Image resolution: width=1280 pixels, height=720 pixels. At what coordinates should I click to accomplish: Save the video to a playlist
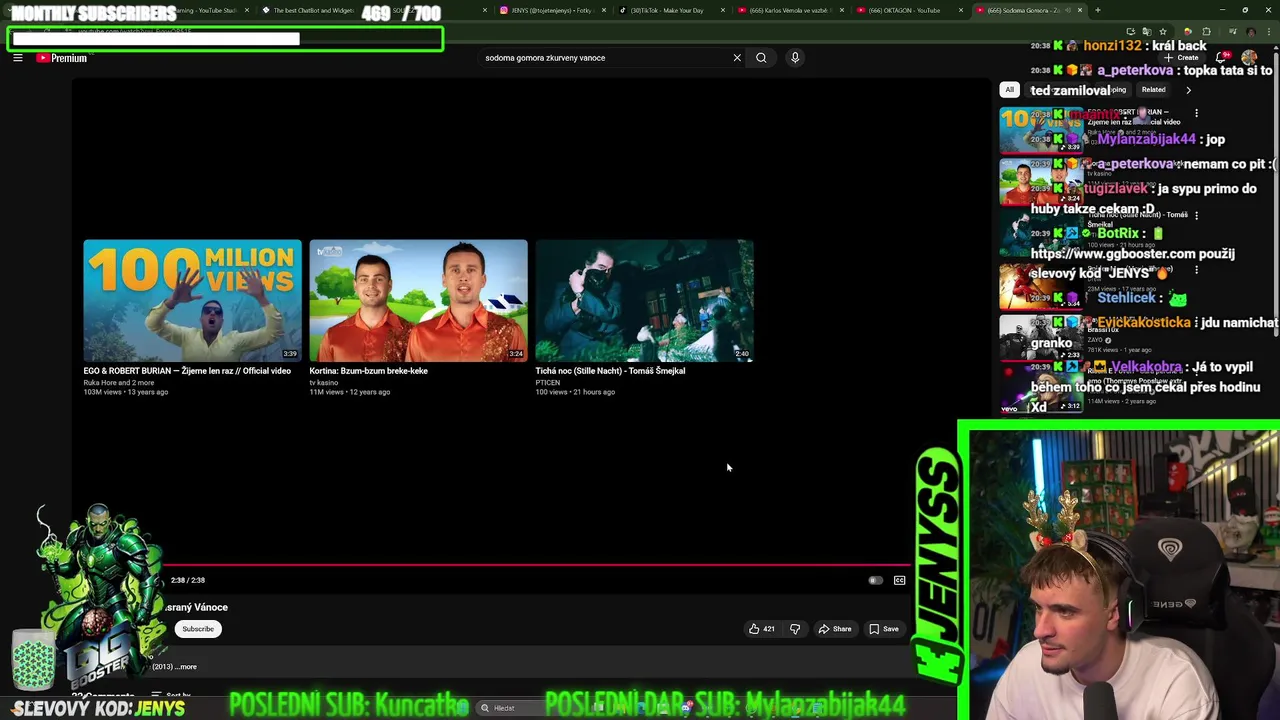tap(884, 629)
